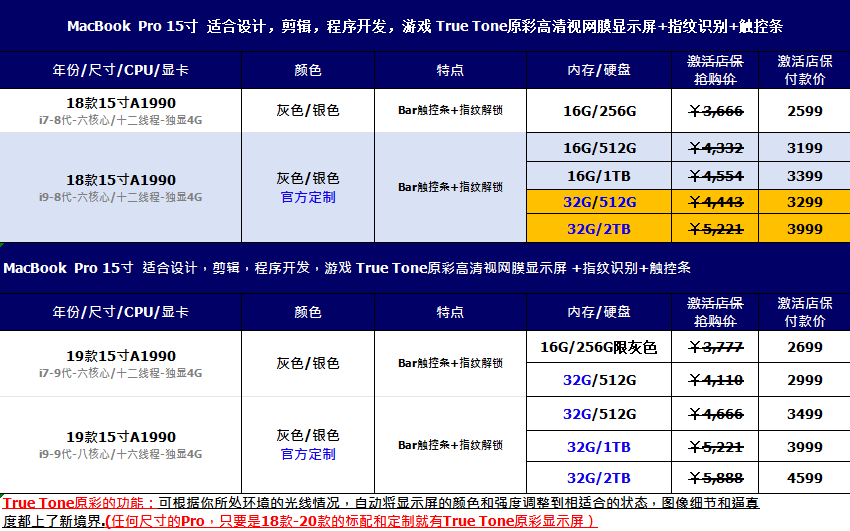
Task: Click the struck-through ¥4,332 price
Action: (716, 148)
